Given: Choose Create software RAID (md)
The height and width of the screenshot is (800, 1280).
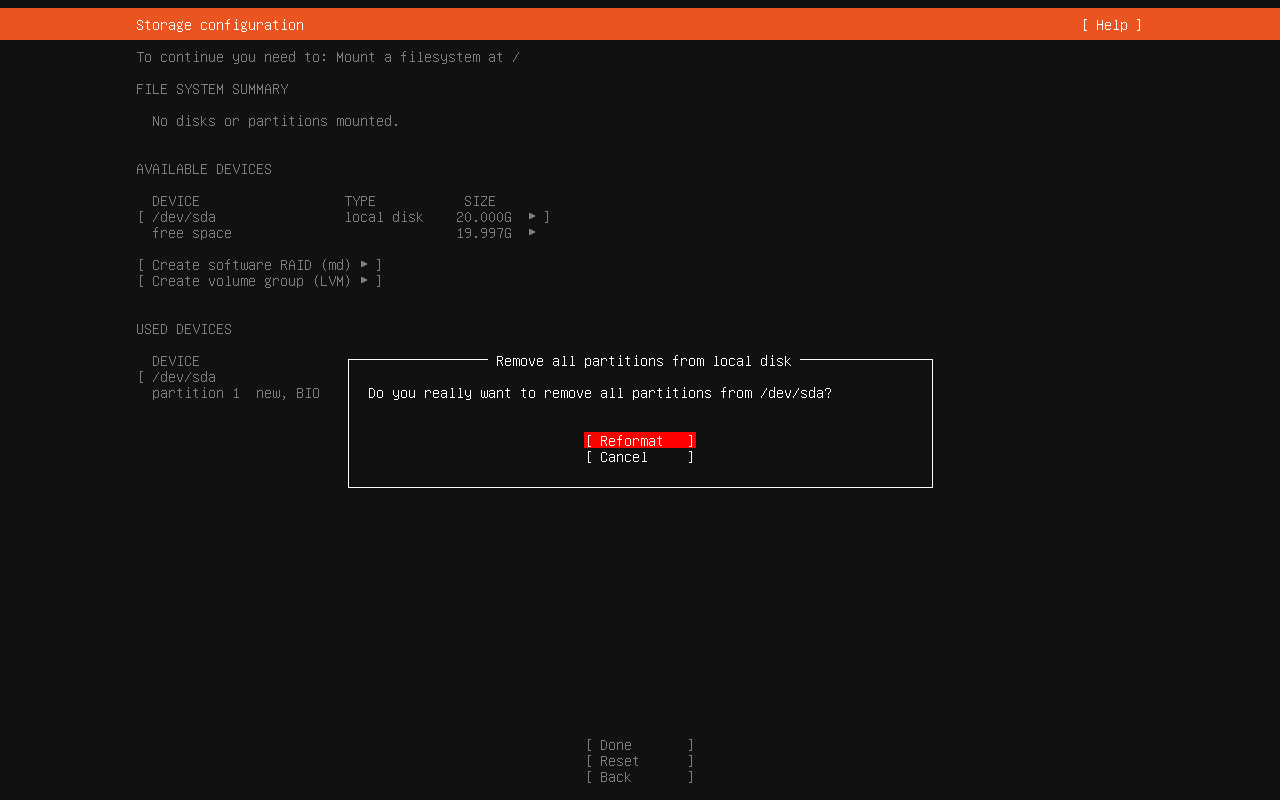Looking at the screenshot, I should click(252, 265).
